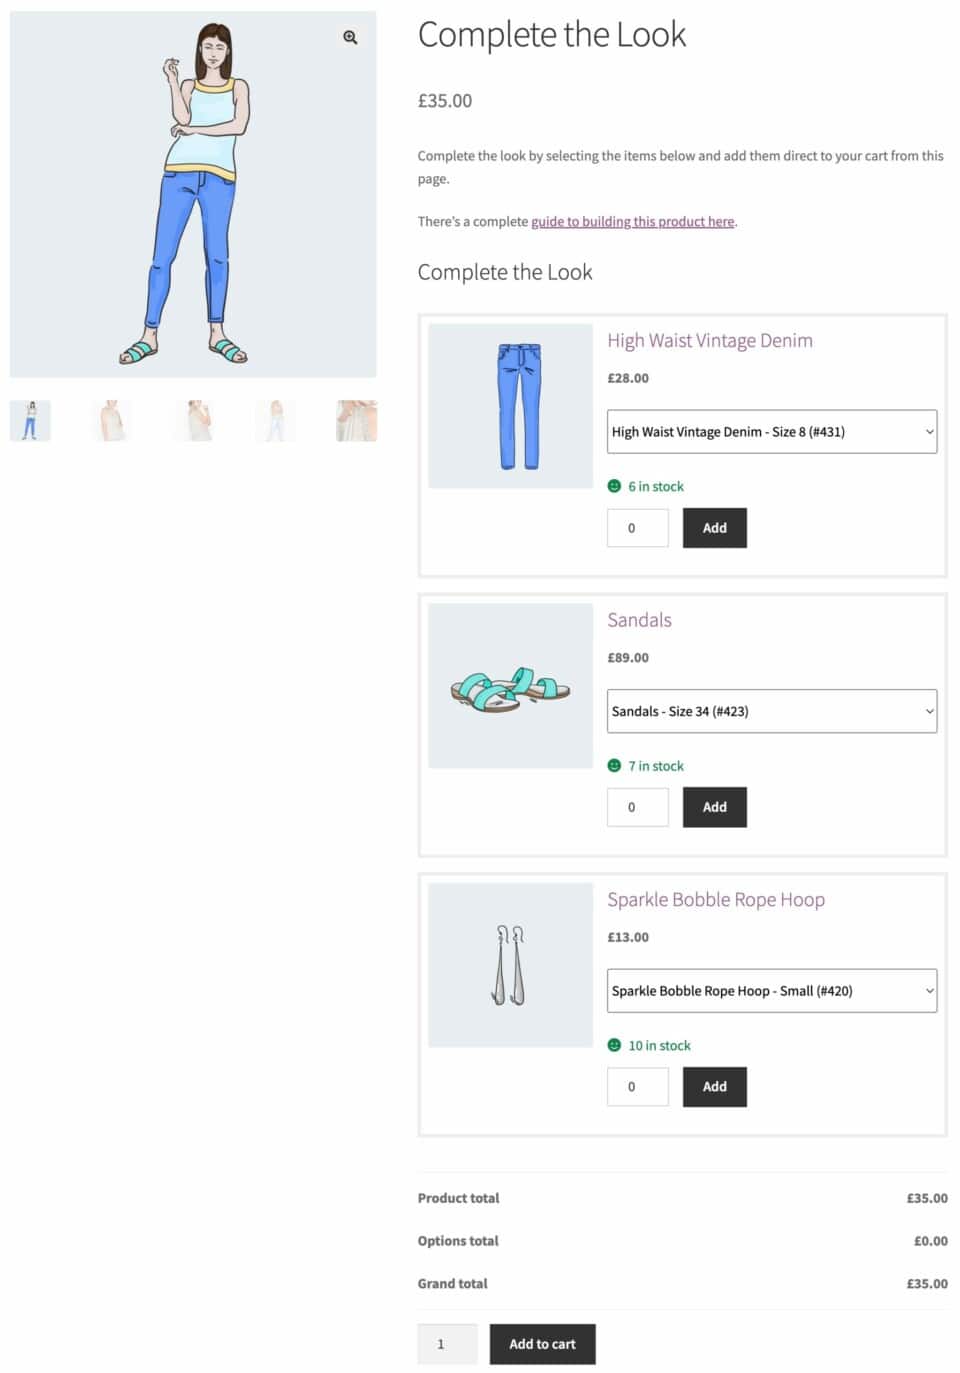
Task: Click the Add to cart button
Action: coord(542,1344)
